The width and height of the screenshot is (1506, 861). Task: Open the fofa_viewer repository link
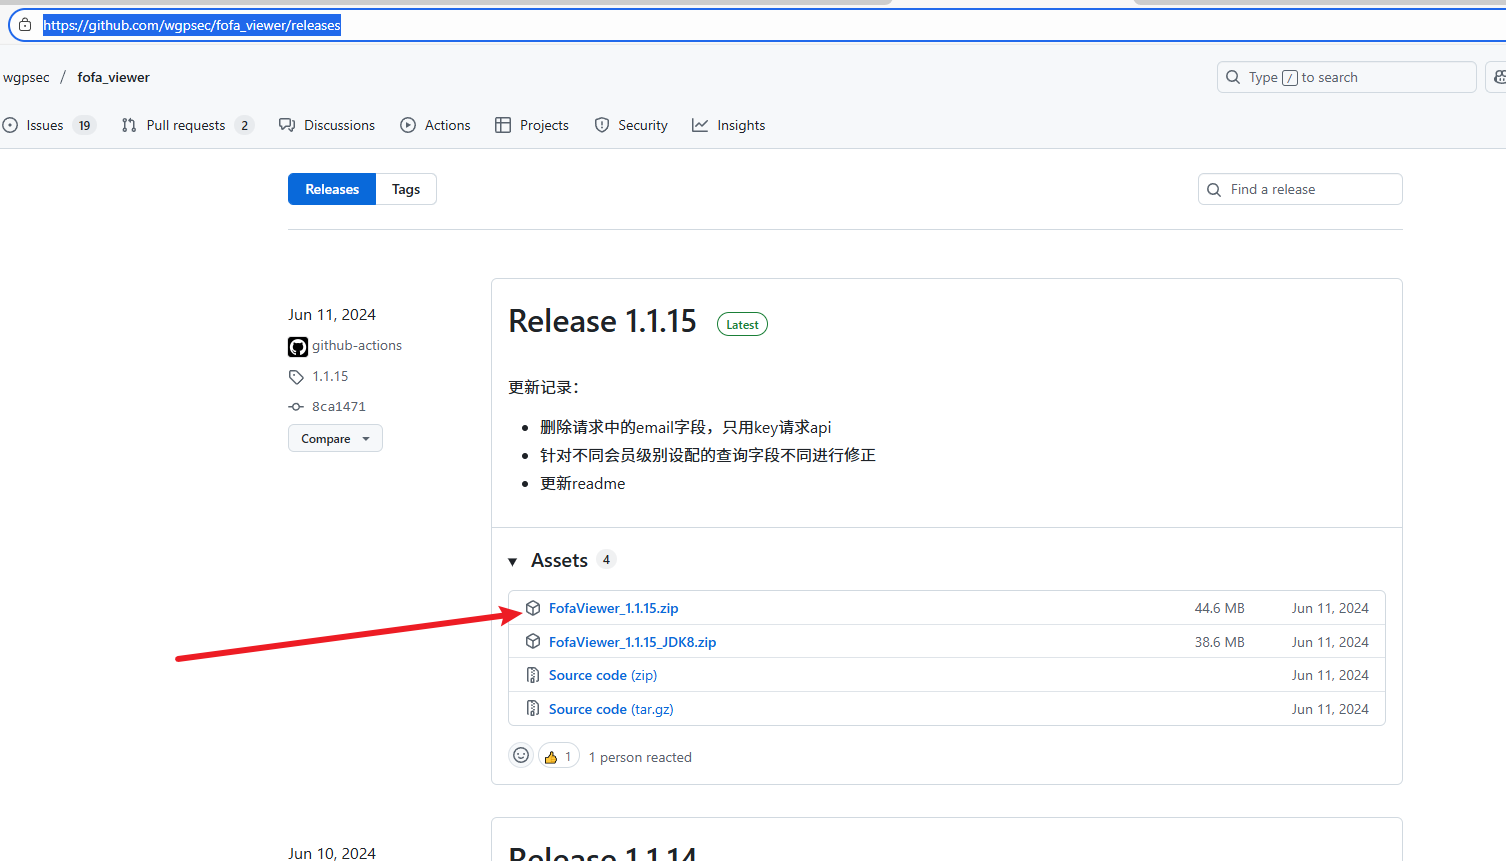113,77
